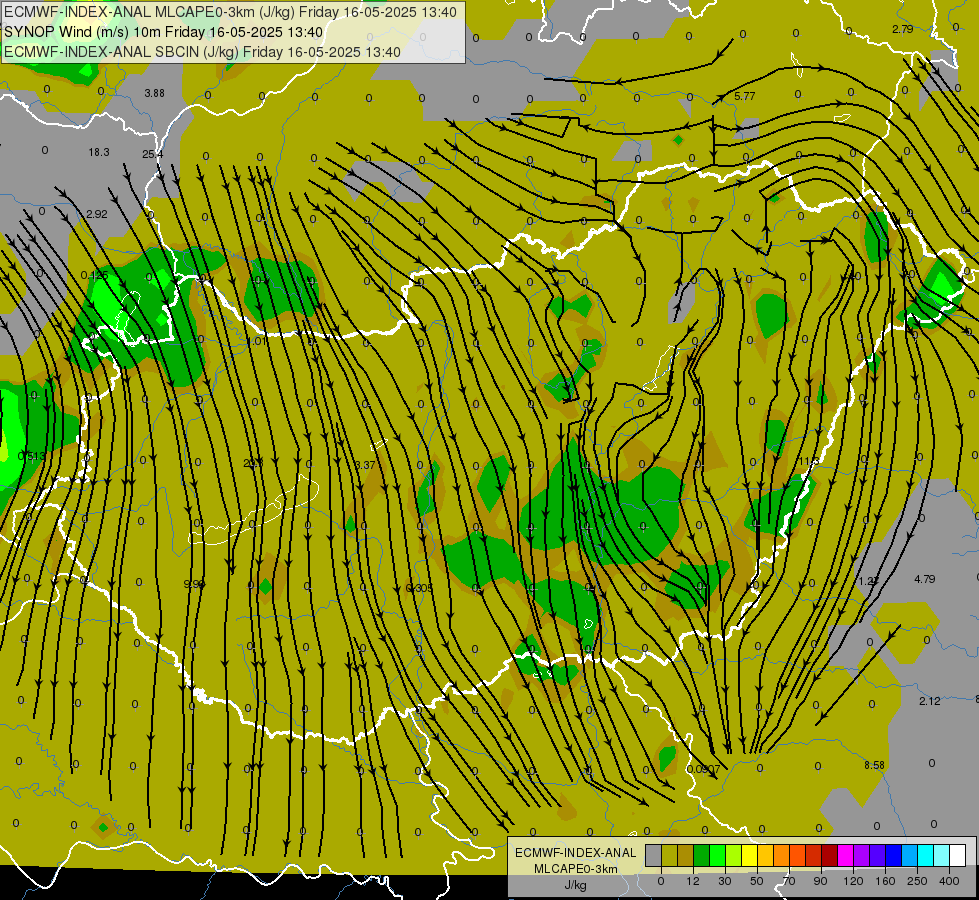
Task: Click the map value 4.79
Action: pos(925,579)
